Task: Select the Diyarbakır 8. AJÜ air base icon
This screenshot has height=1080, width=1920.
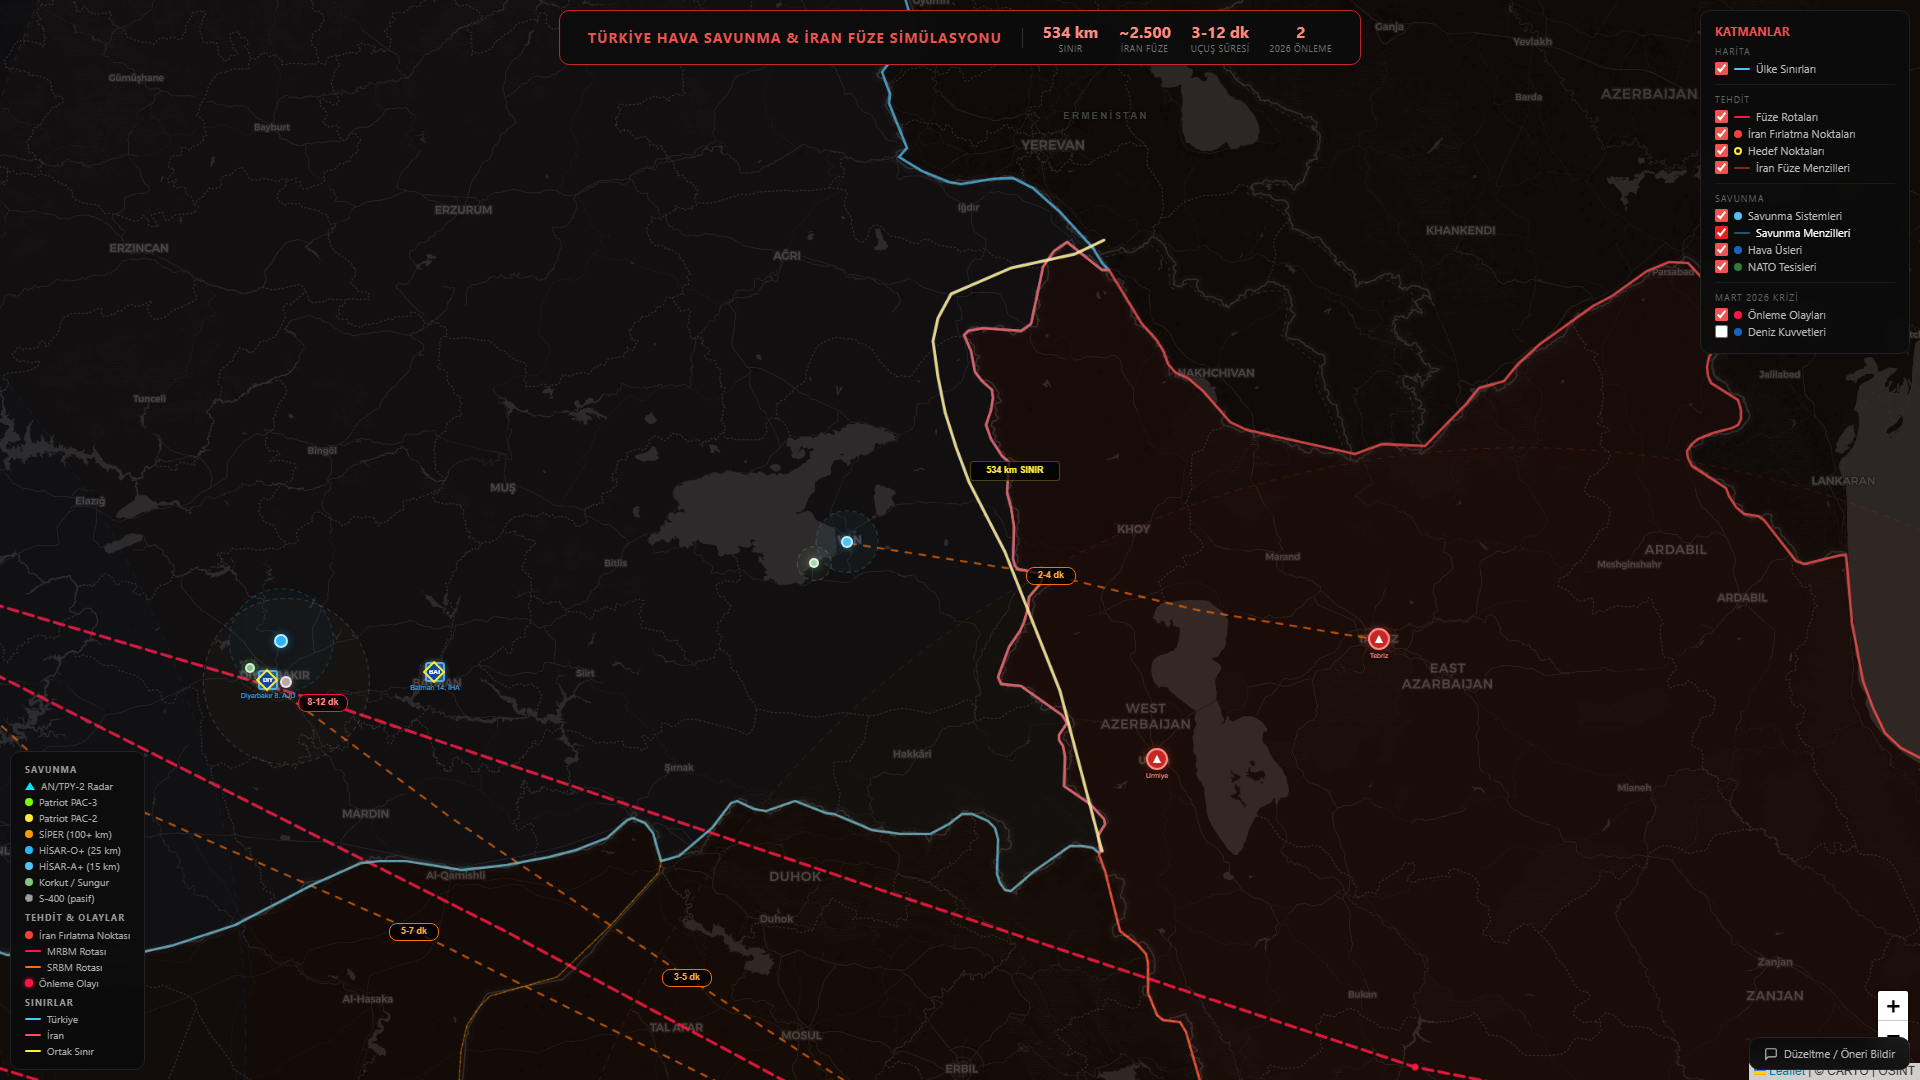Action: [267, 680]
